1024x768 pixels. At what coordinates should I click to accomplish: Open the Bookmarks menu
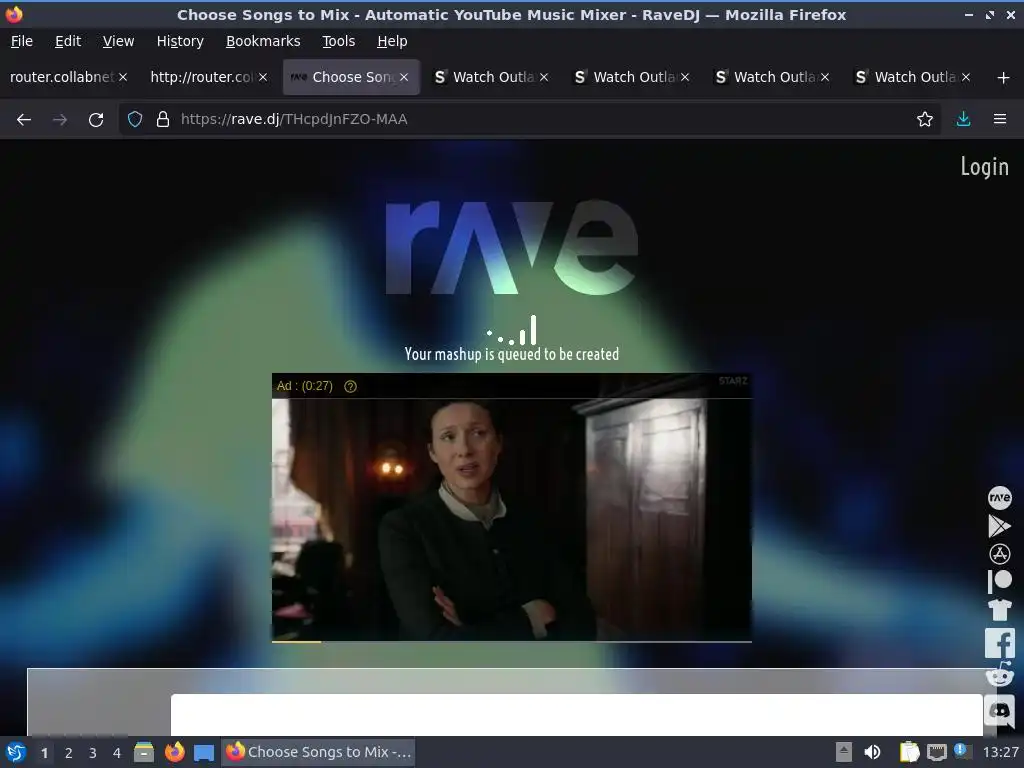pyautogui.click(x=263, y=41)
